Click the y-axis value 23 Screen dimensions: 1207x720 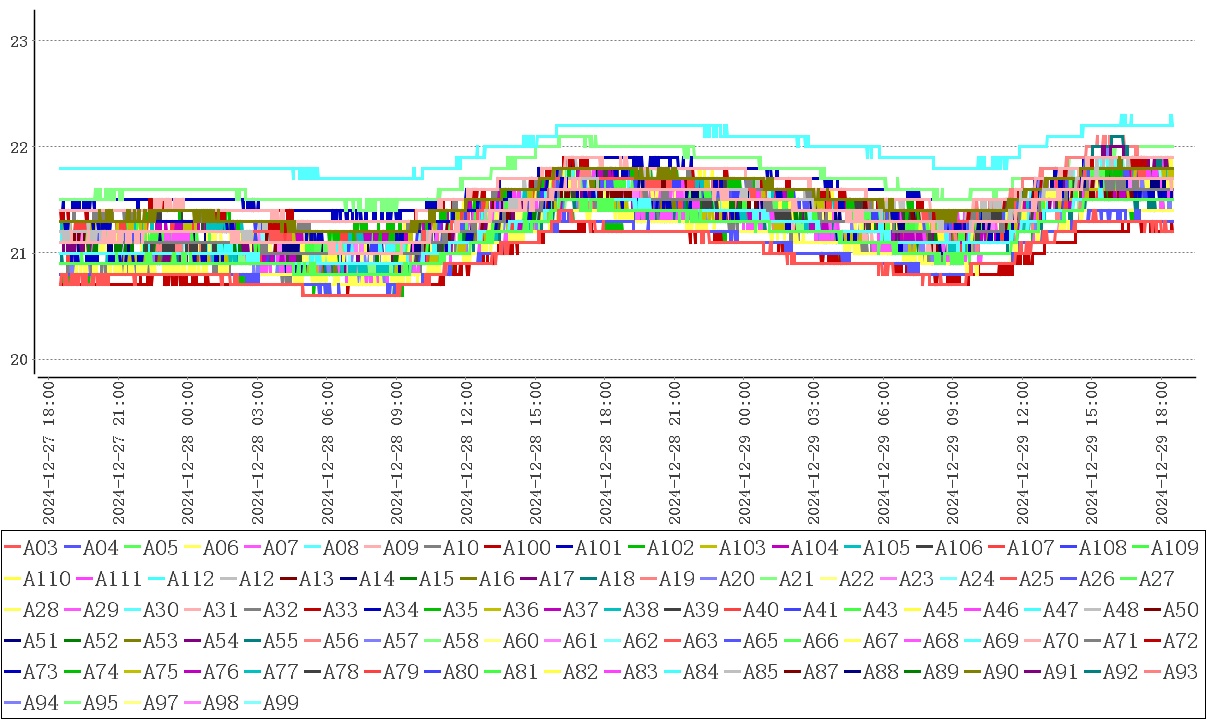17,41
